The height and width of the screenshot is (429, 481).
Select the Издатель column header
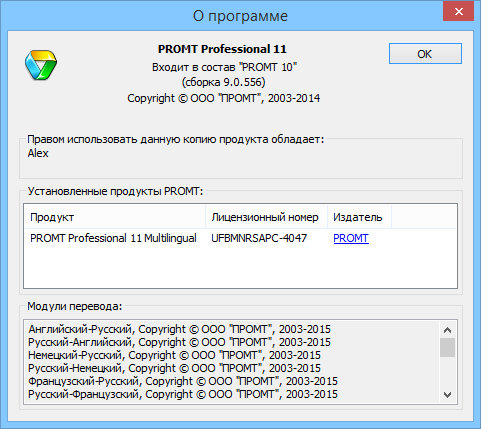pos(359,217)
